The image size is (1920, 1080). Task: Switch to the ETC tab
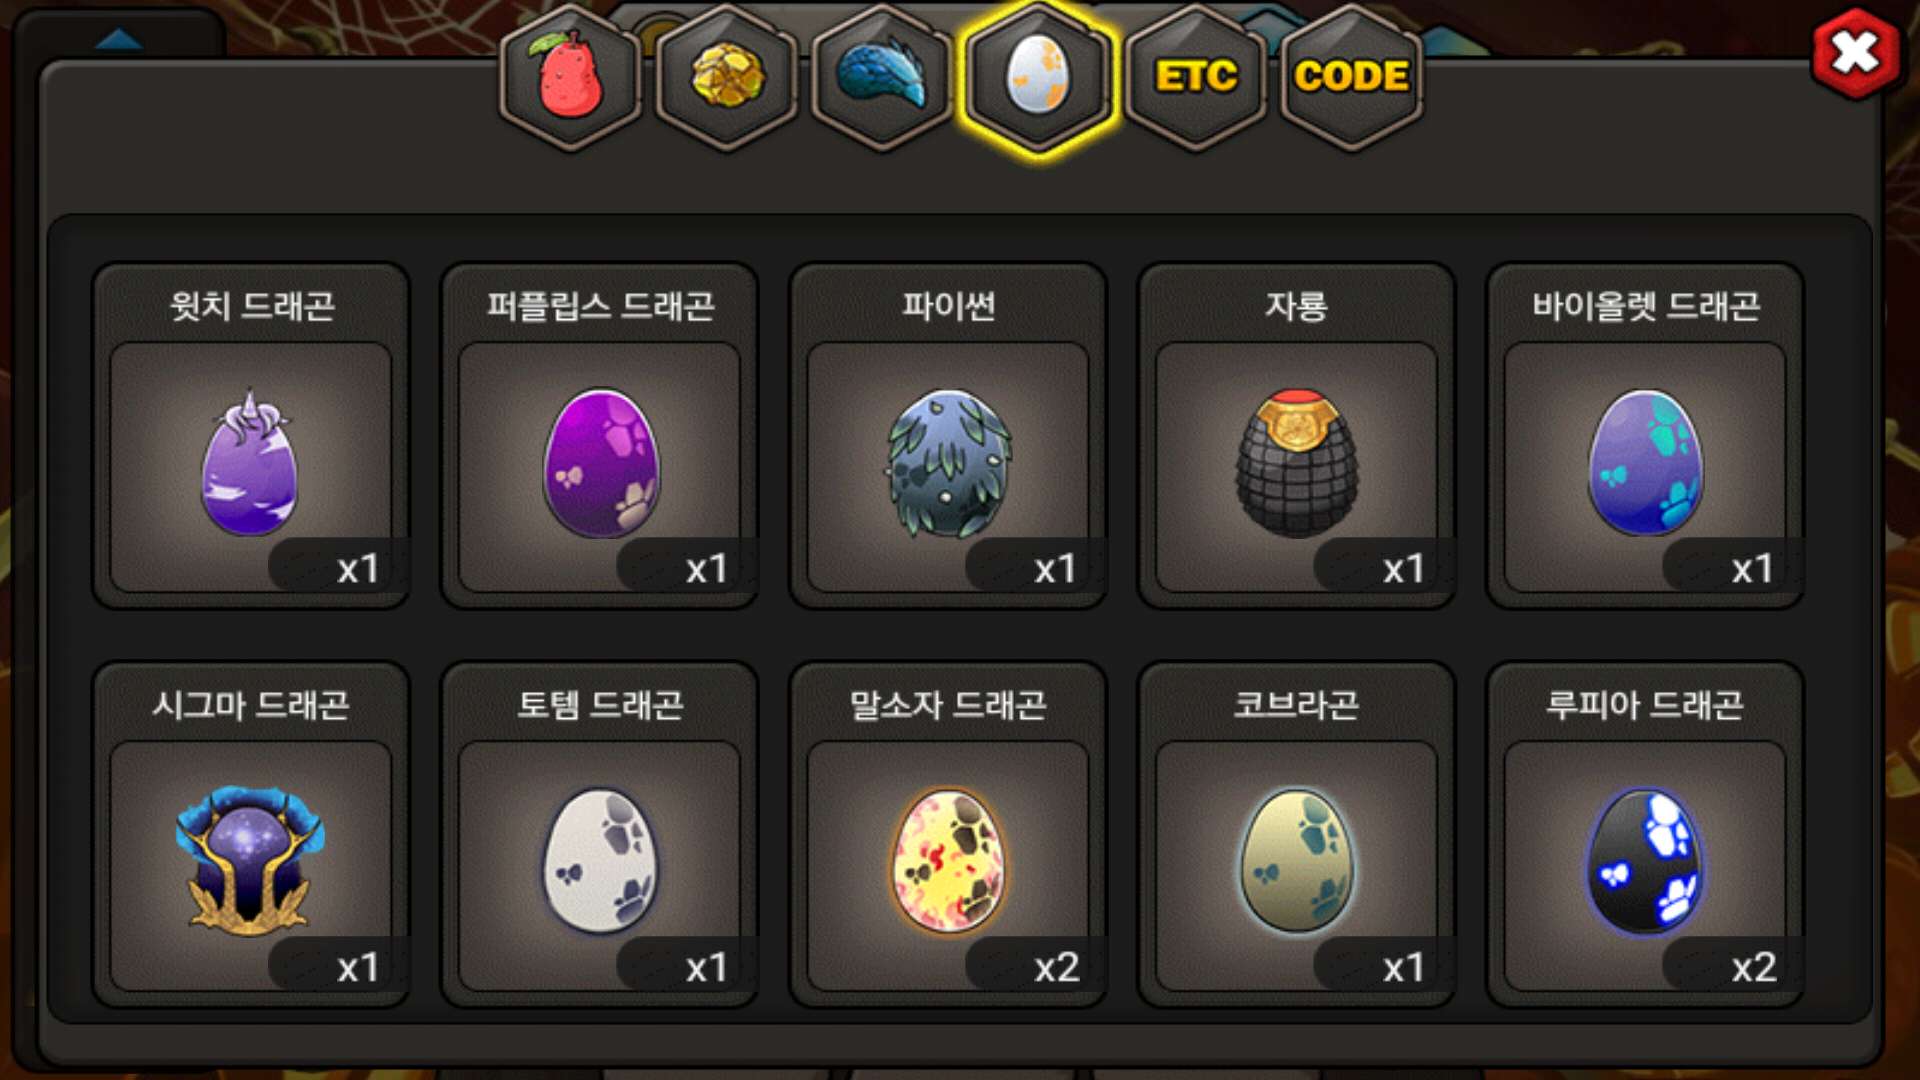click(x=1196, y=77)
